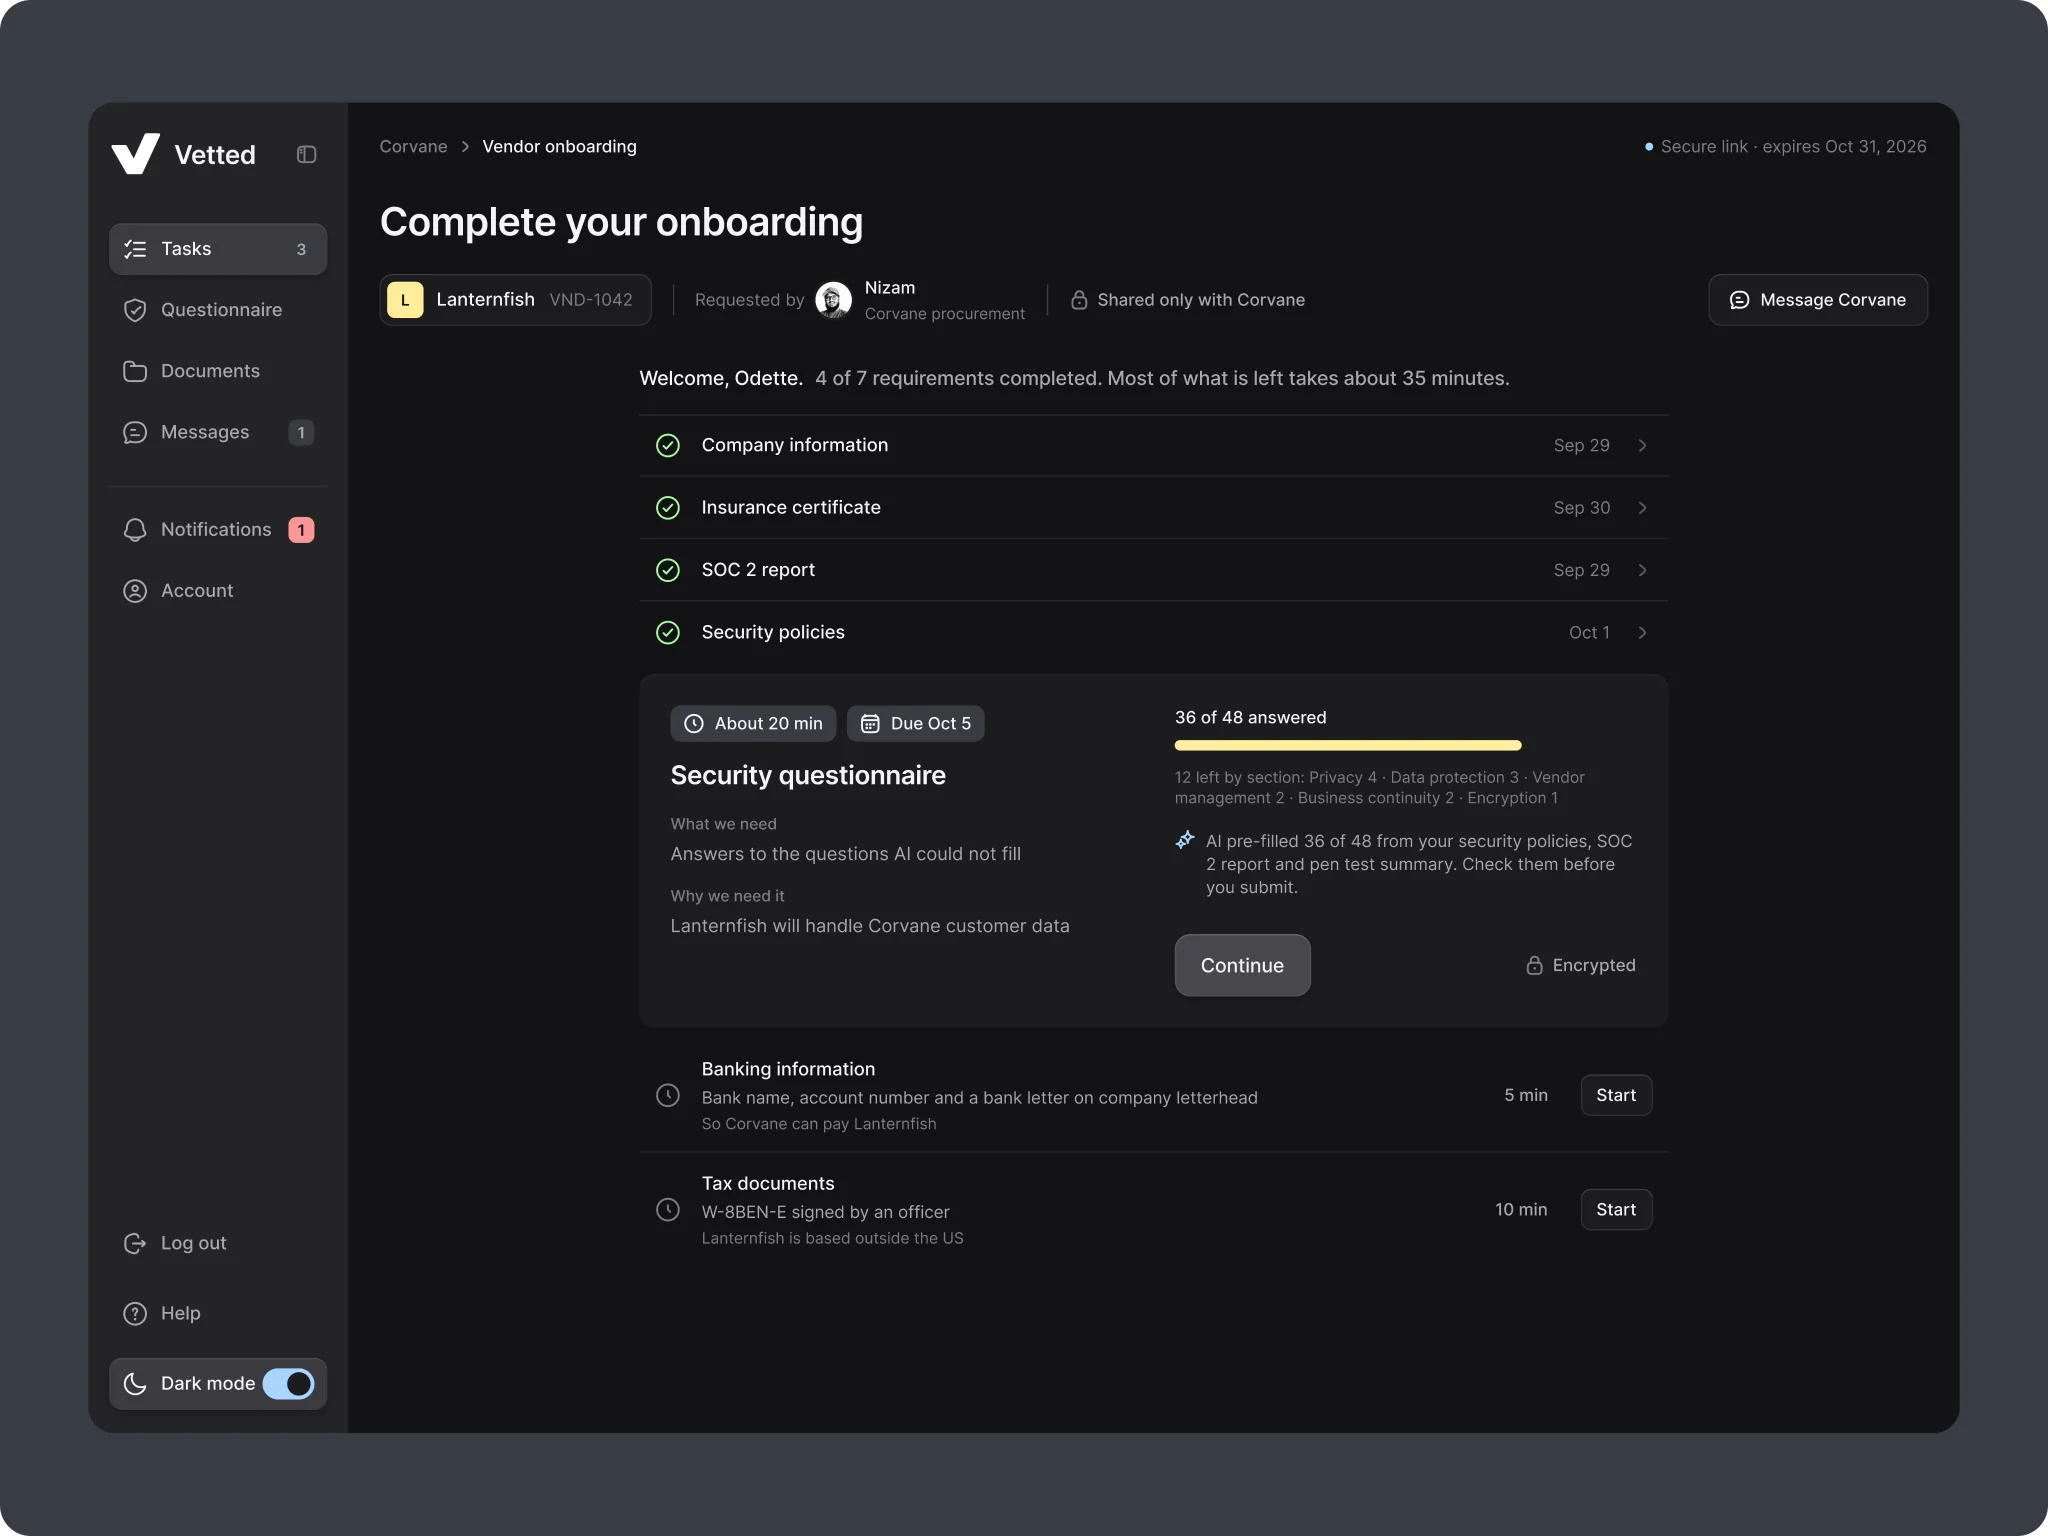Expand Security policies row chevron

(x=1642, y=632)
